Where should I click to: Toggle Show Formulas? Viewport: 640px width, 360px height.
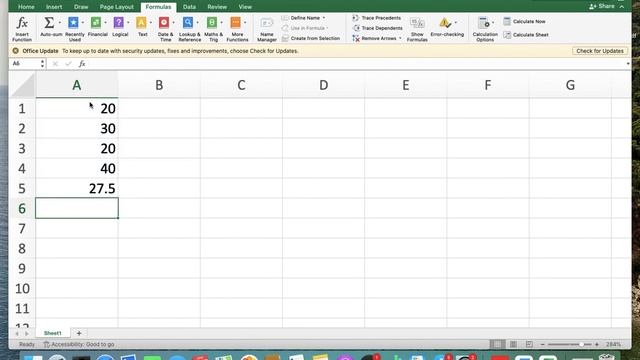coord(417,29)
